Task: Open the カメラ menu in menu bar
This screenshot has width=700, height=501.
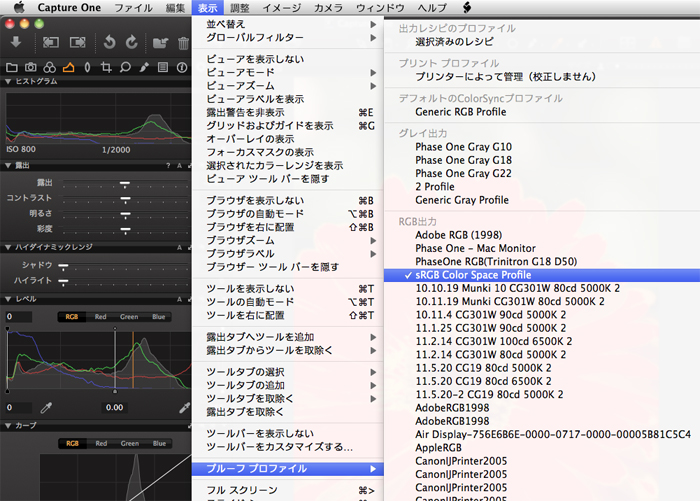Action: (329, 8)
